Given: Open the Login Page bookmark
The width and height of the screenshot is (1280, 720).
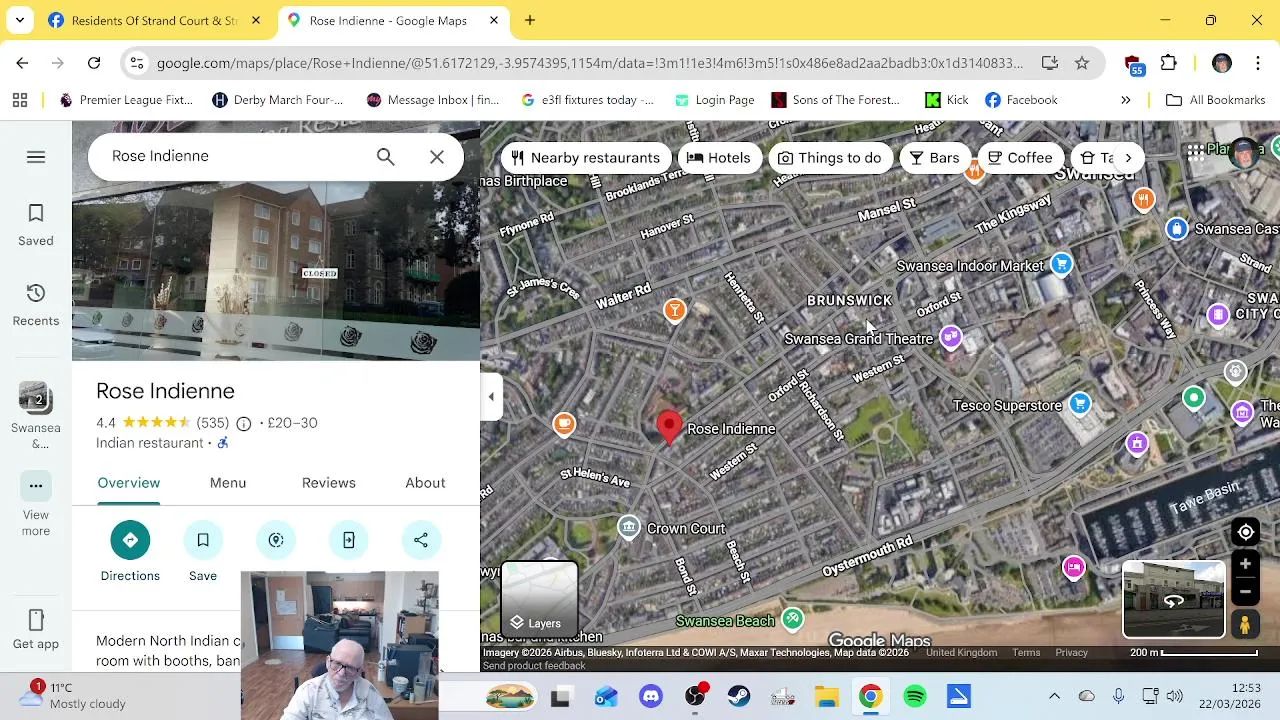Looking at the screenshot, I should coord(714,100).
